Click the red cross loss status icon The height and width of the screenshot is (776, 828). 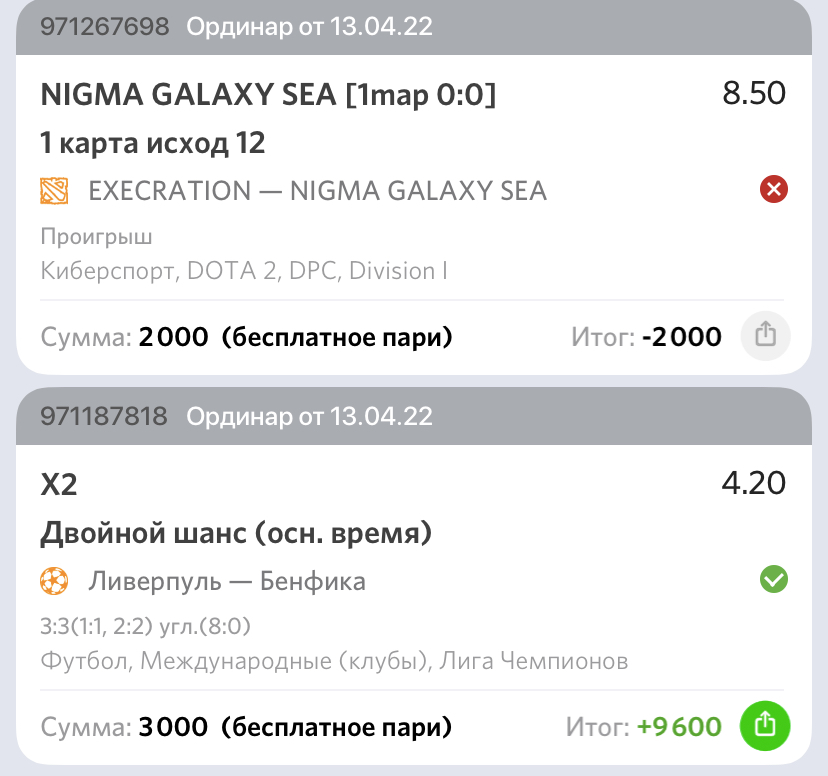(774, 190)
